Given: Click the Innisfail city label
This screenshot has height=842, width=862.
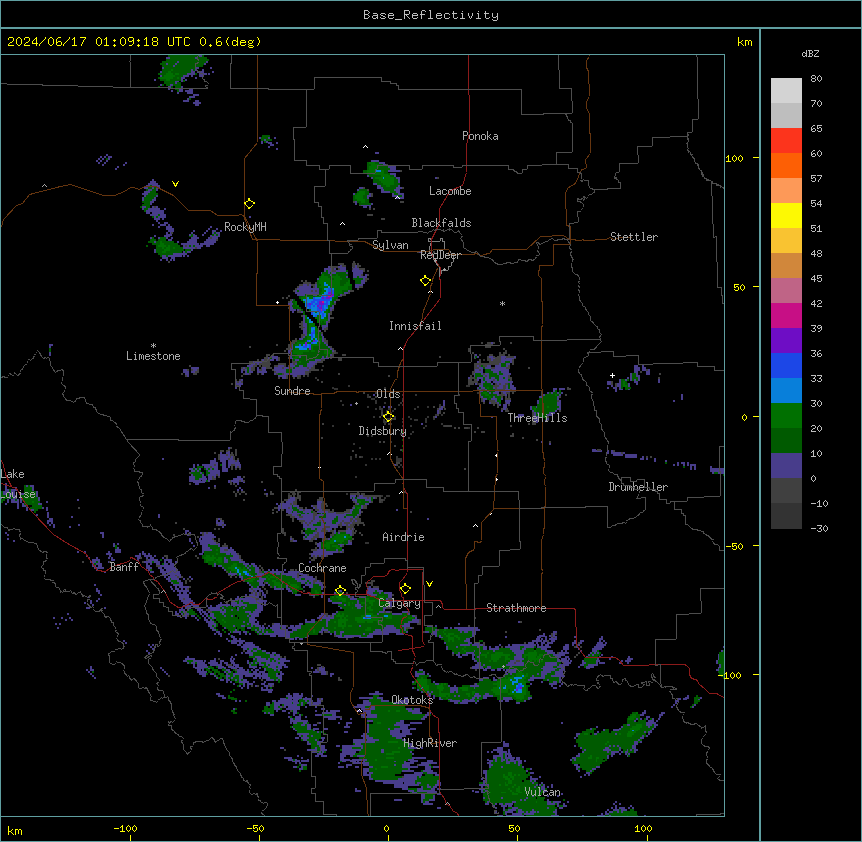Looking at the screenshot, I should [x=415, y=326].
